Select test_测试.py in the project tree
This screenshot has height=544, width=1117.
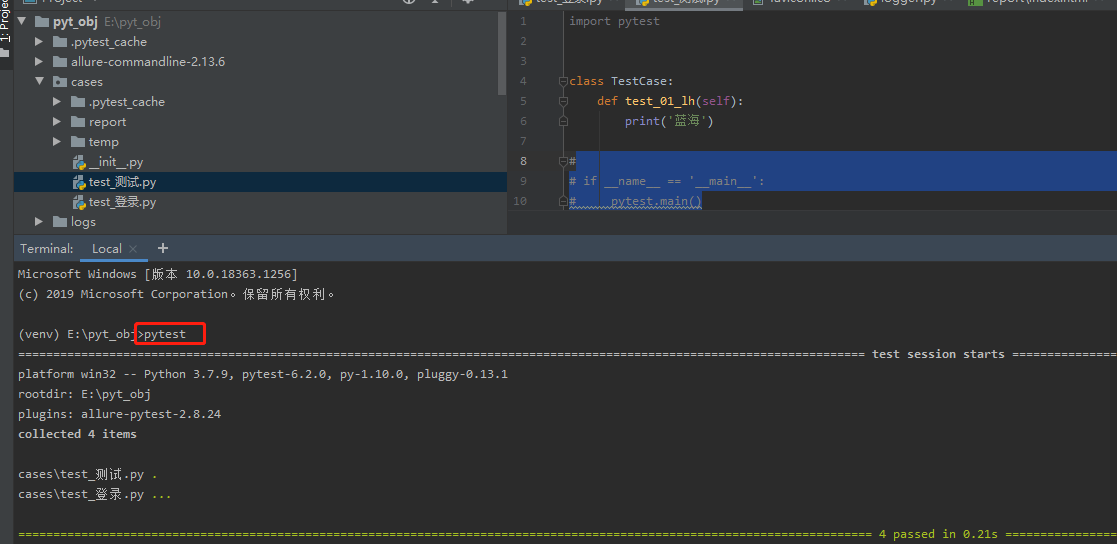click(123, 182)
